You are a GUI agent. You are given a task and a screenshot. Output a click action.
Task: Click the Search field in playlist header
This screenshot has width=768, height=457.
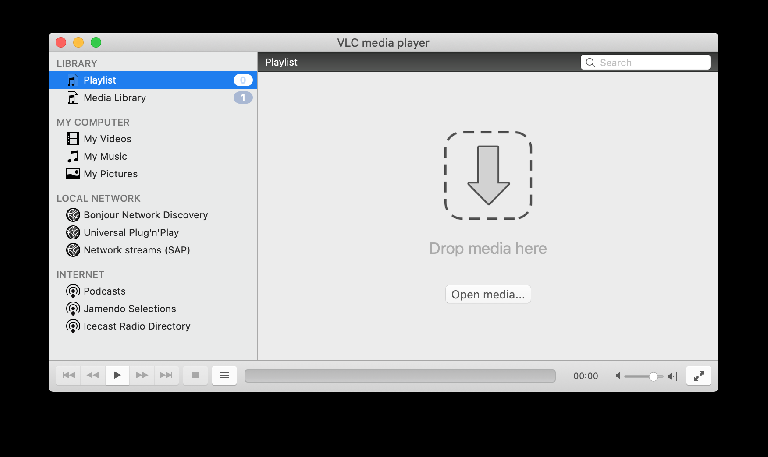646,62
